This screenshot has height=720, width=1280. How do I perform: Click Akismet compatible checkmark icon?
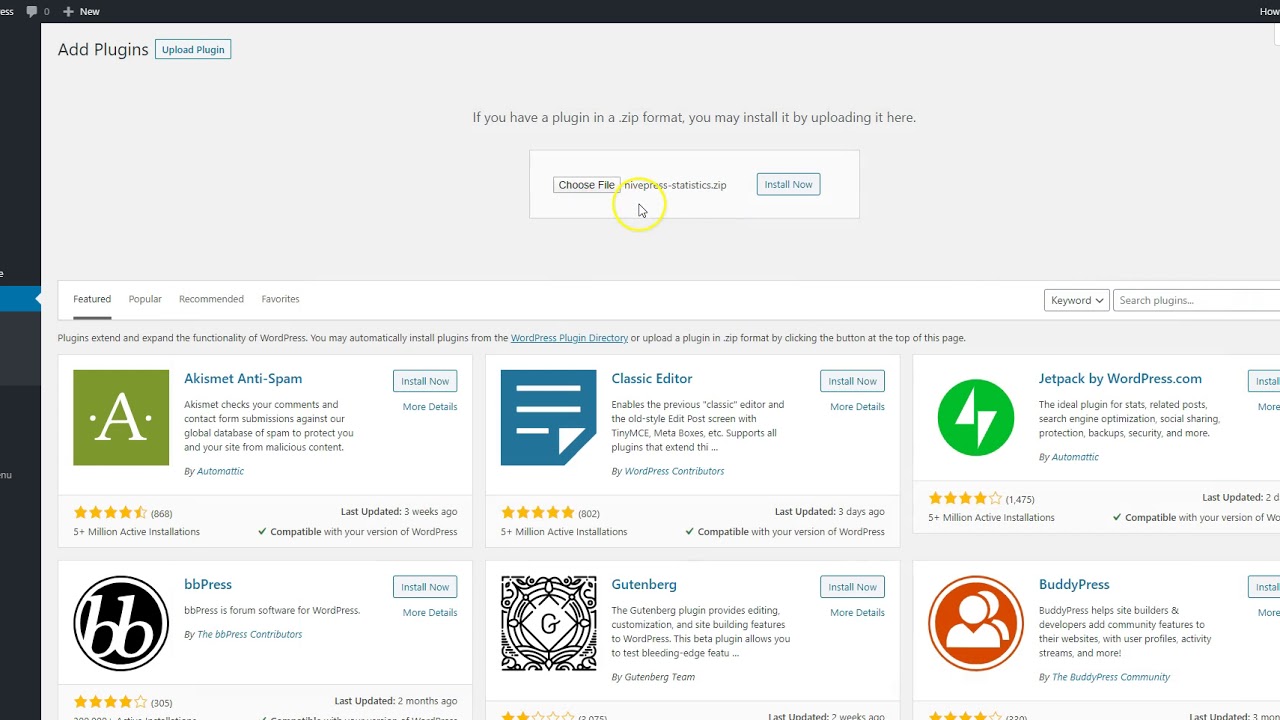262,532
